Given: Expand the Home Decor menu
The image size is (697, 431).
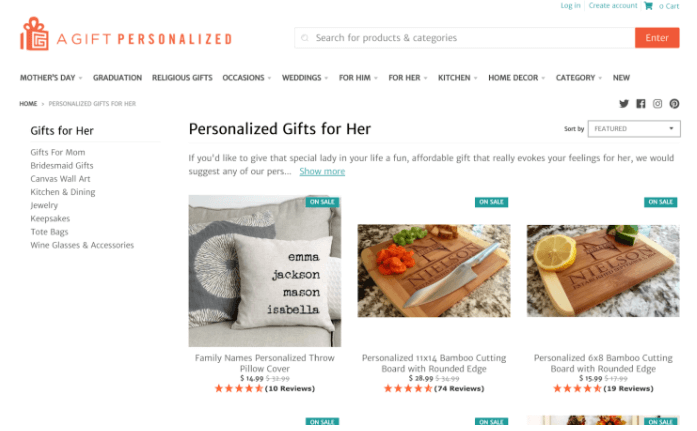Looking at the screenshot, I should tap(517, 78).
